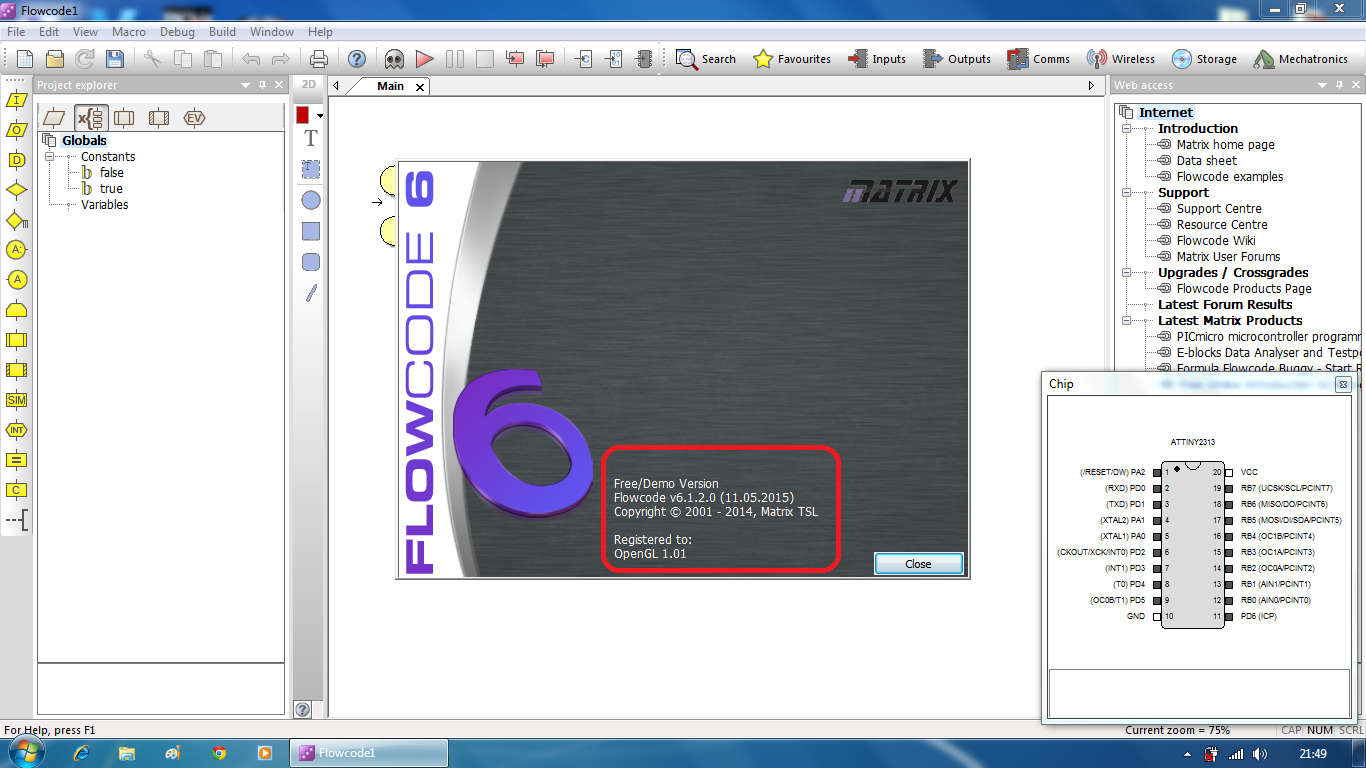The height and width of the screenshot is (768, 1366).
Task: Click the Save floppy disk icon
Action: 115,59
